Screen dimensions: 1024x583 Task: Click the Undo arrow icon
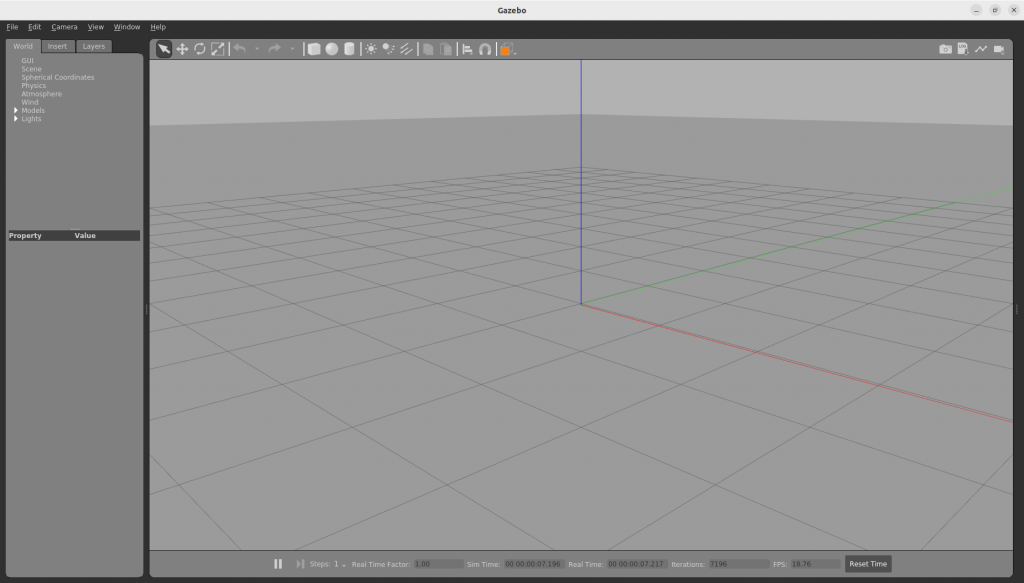coord(240,49)
